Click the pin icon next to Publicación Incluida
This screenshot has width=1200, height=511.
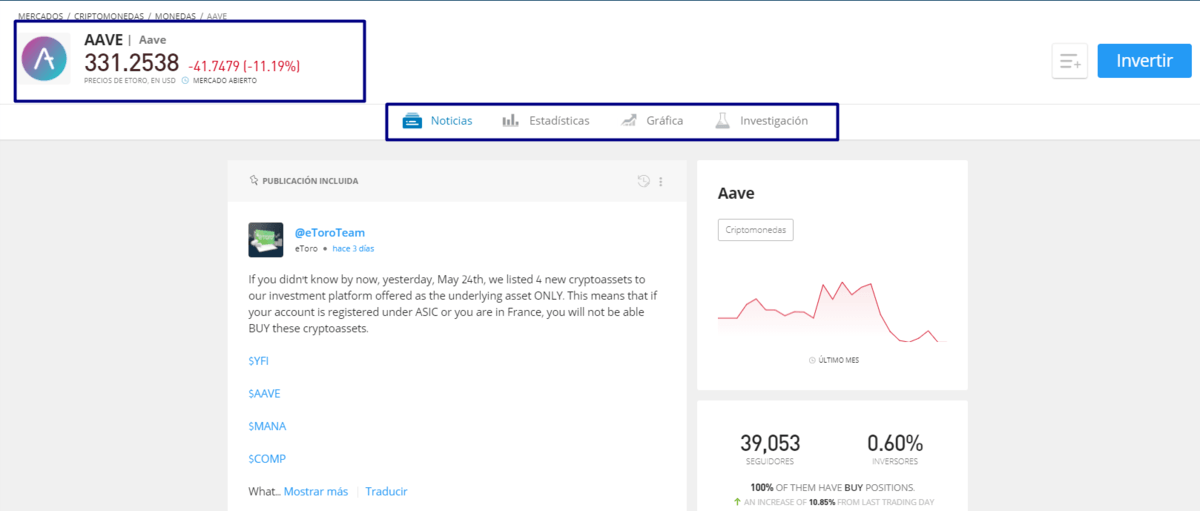click(x=254, y=181)
